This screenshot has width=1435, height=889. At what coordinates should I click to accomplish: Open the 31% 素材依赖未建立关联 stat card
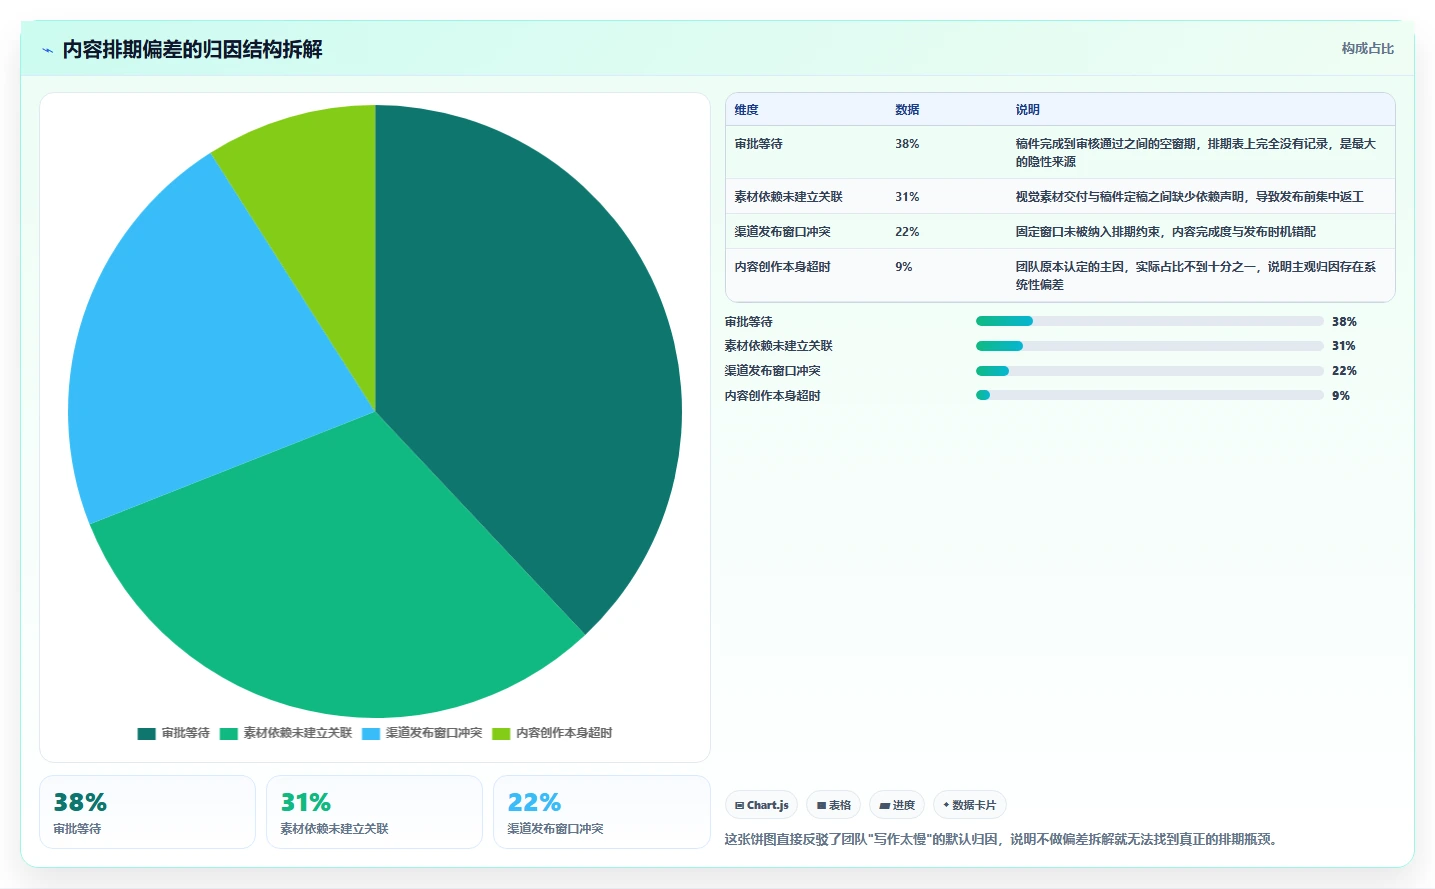pyautogui.click(x=374, y=812)
